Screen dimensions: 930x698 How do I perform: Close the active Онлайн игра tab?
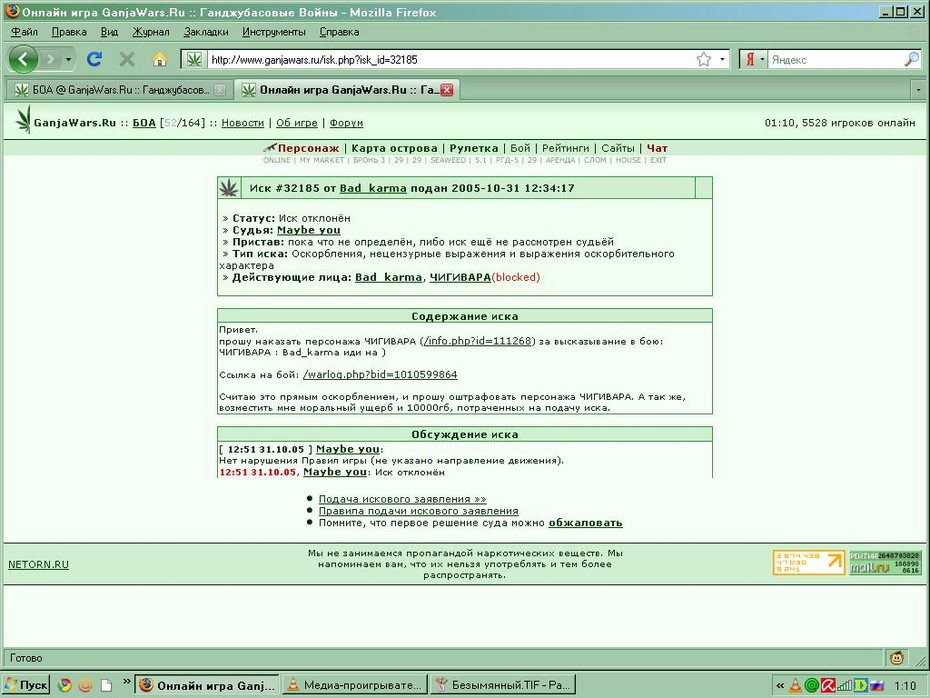coord(447,90)
